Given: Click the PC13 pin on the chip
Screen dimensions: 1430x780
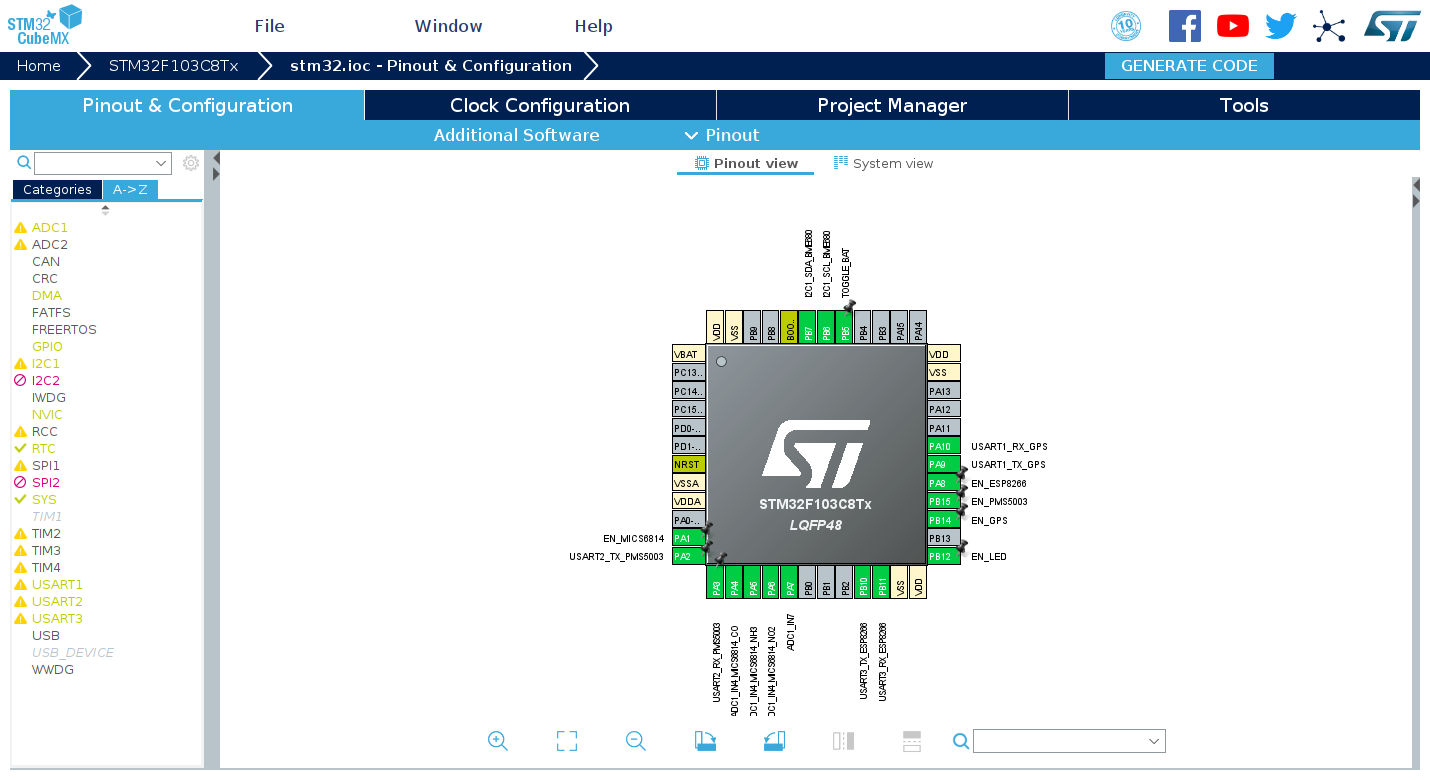Looking at the screenshot, I should (x=689, y=372).
